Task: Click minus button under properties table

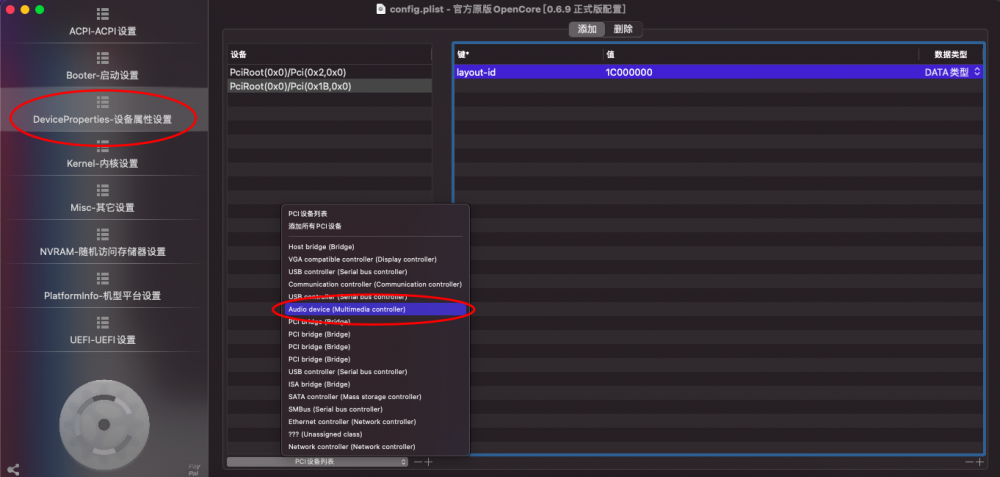Action: 969,462
